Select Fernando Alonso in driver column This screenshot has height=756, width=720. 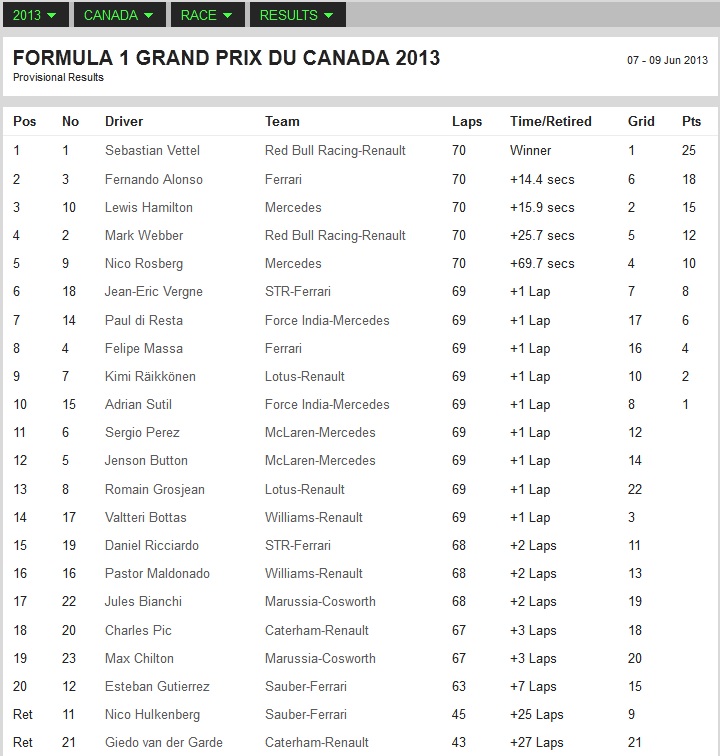(154, 179)
